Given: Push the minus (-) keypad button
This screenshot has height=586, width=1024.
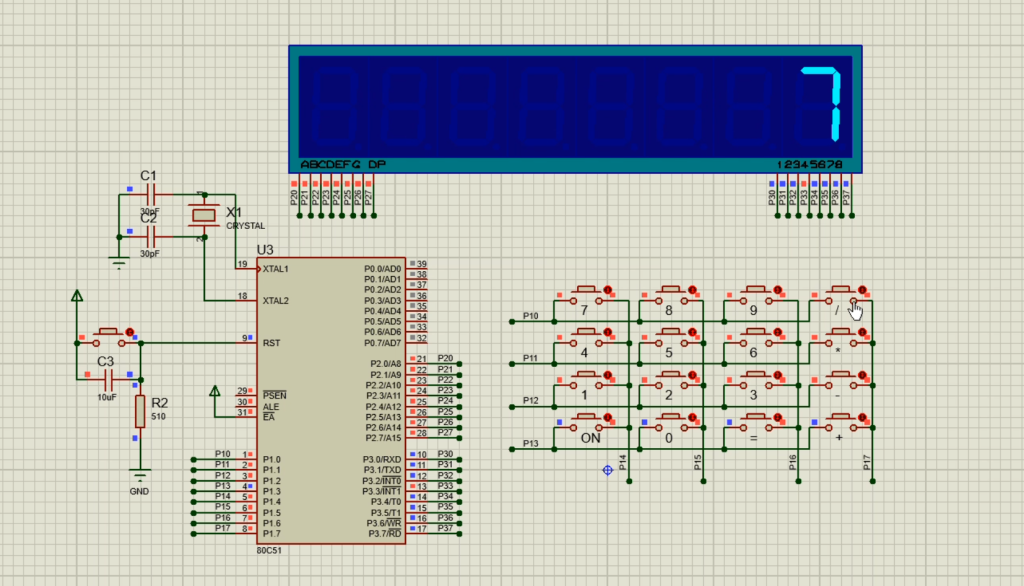Looking at the screenshot, I should pos(839,379).
